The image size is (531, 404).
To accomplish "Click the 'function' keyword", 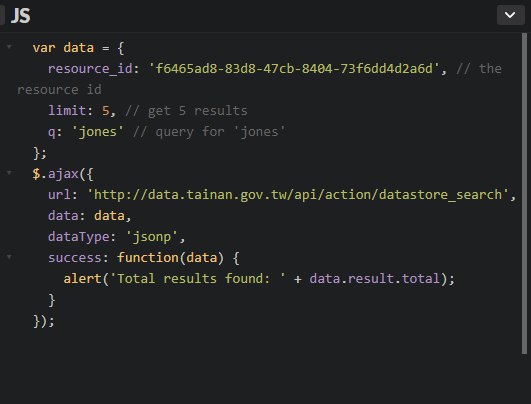I will click(148, 257).
